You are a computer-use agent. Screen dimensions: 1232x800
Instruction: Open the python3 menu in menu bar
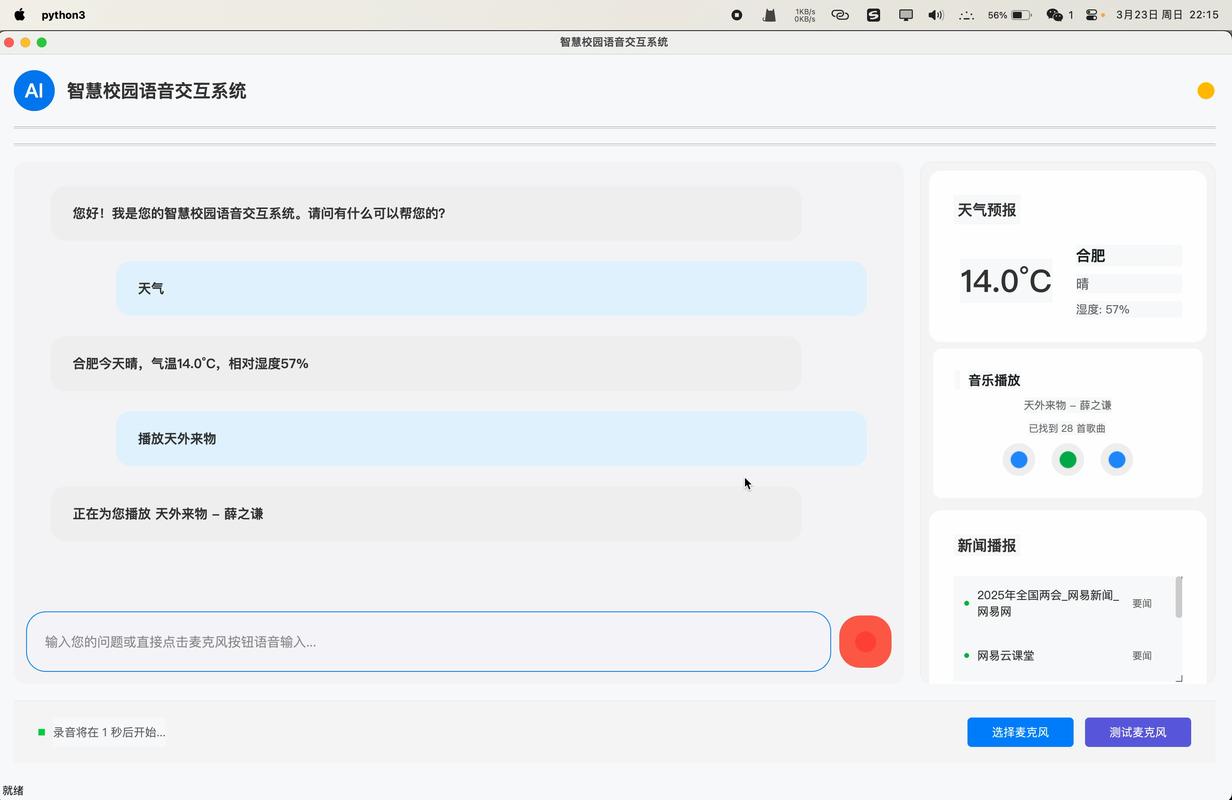tap(63, 15)
